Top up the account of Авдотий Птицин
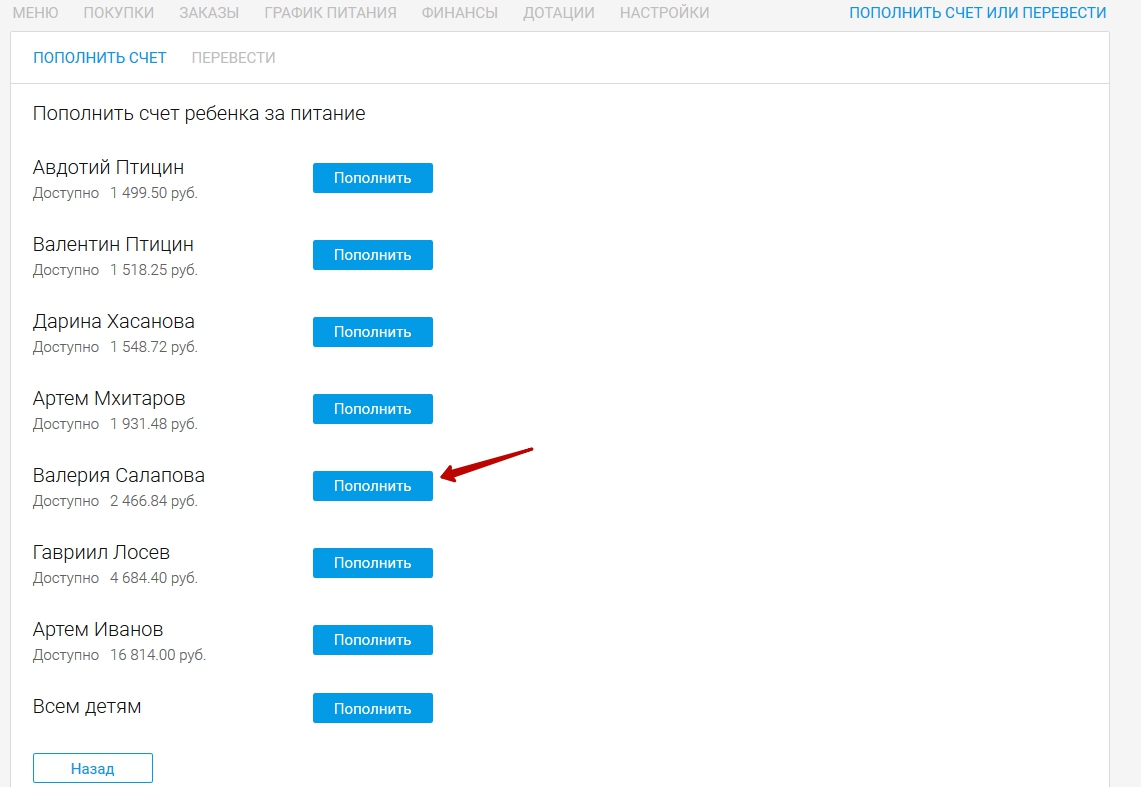The image size is (1141, 787). pyautogui.click(x=373, y=178)
